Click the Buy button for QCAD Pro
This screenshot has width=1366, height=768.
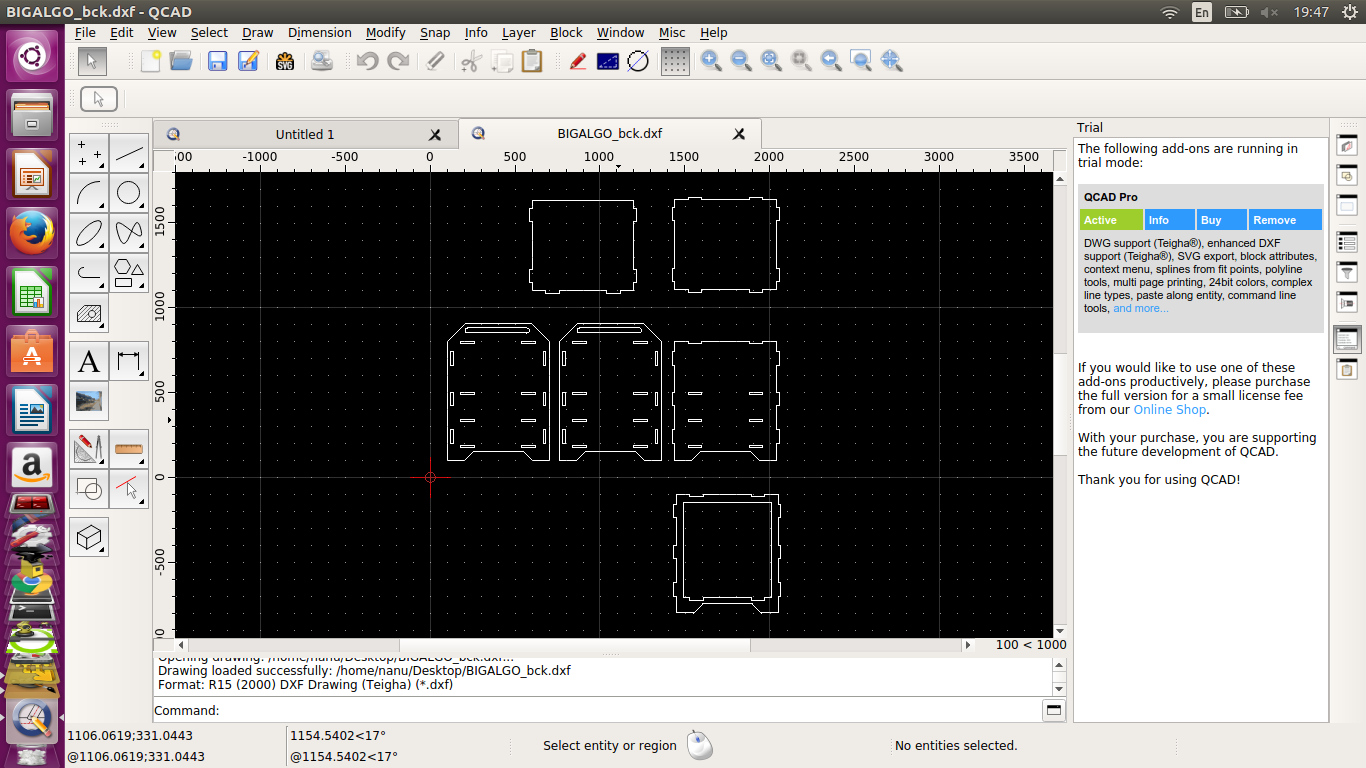coord(1221,220)
